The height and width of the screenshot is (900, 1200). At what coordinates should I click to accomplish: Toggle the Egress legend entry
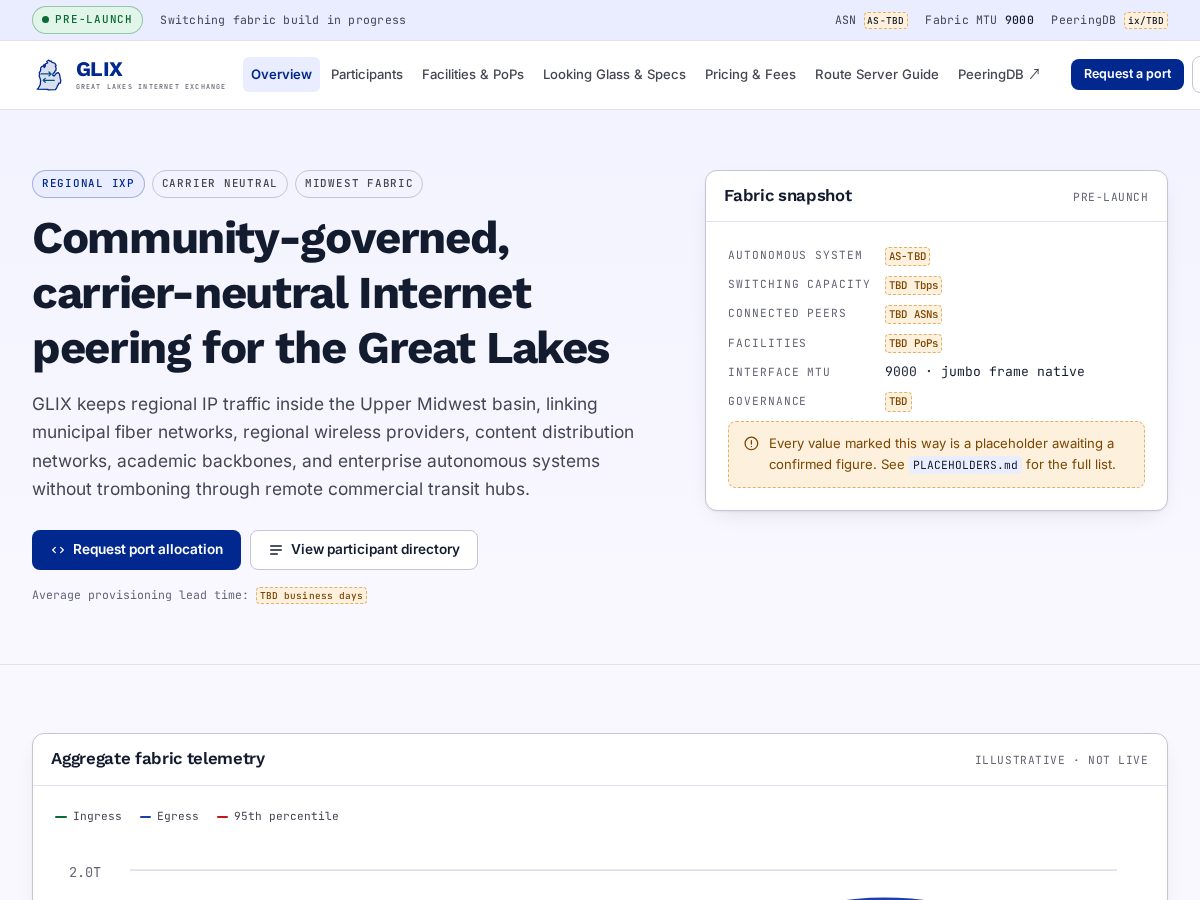click(169, 816)
